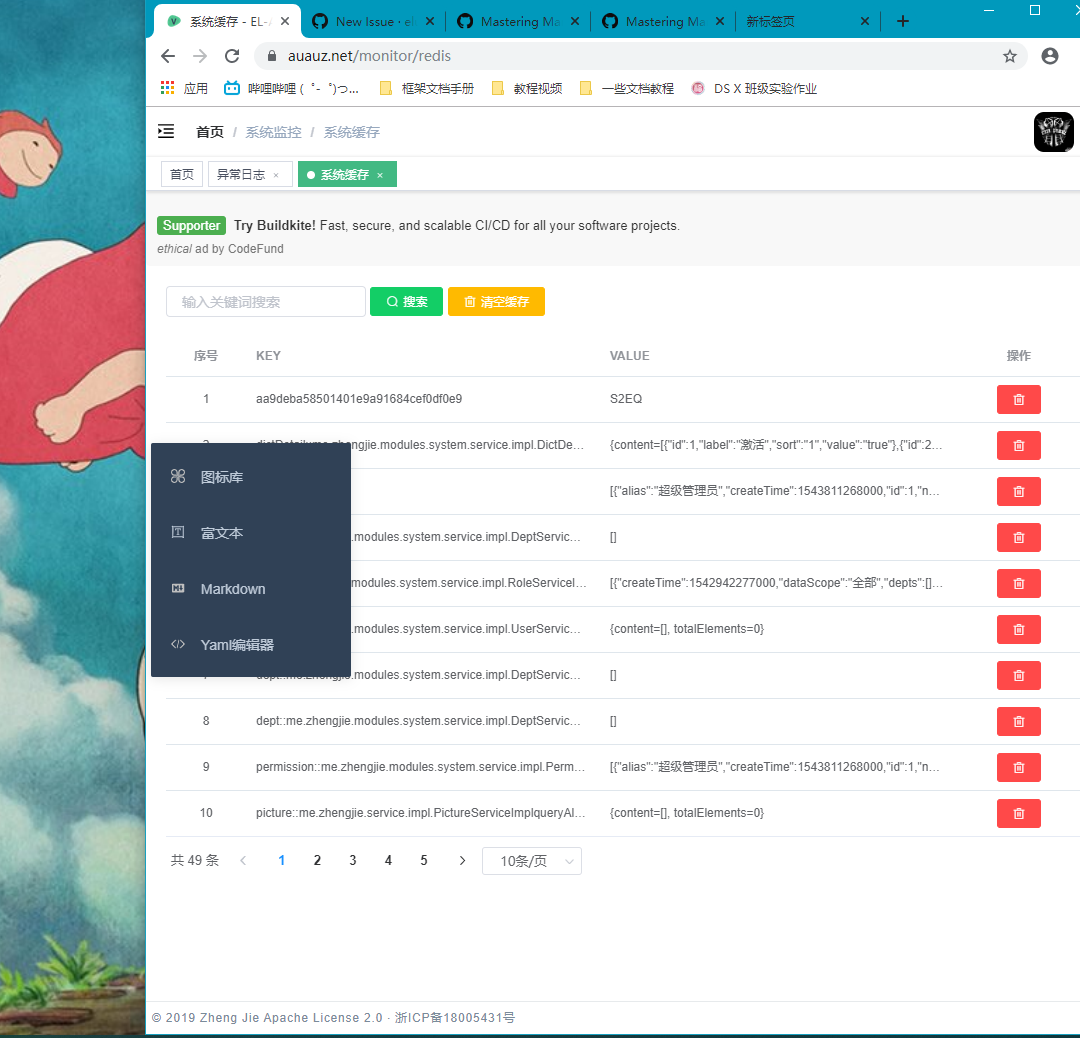Open the 应用 apps bookmark shortcut
The height and width of the screenshot is (1038, 1080).
[184, 88]
